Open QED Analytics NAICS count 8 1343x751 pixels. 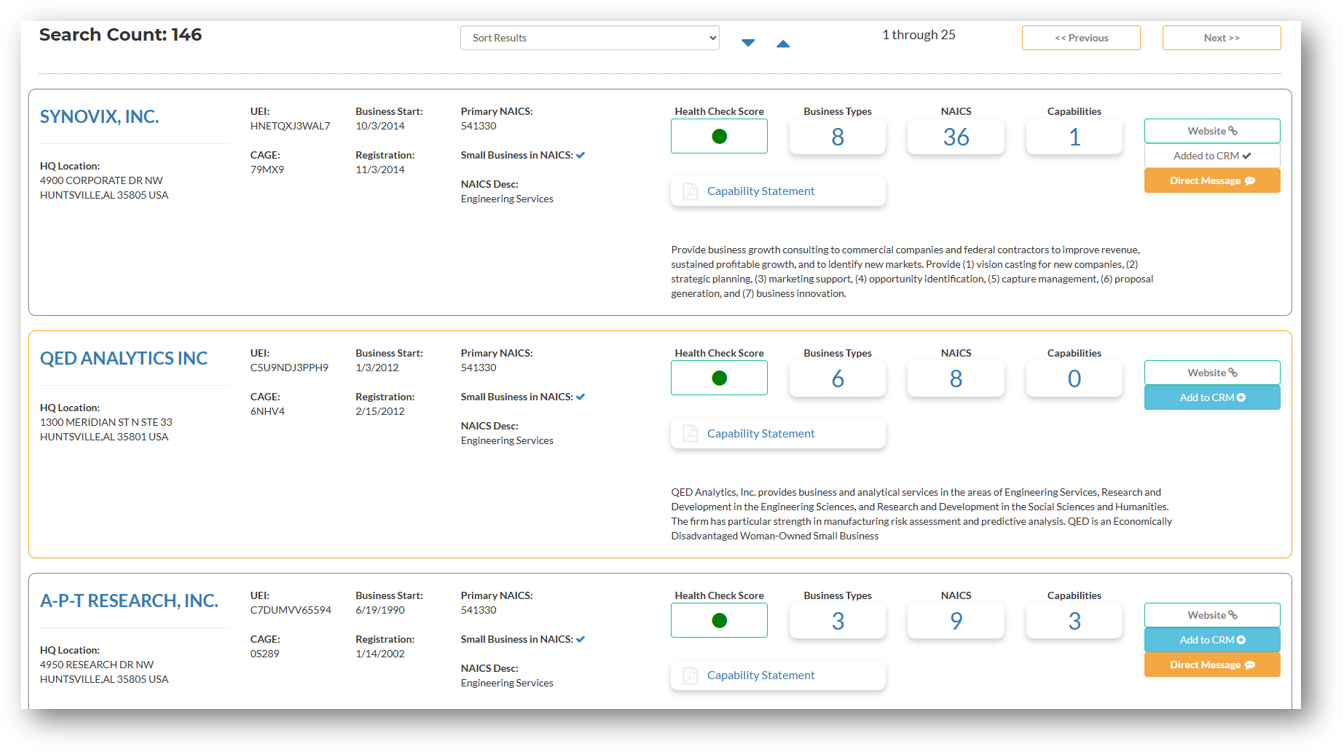click(x=956, y=379)
